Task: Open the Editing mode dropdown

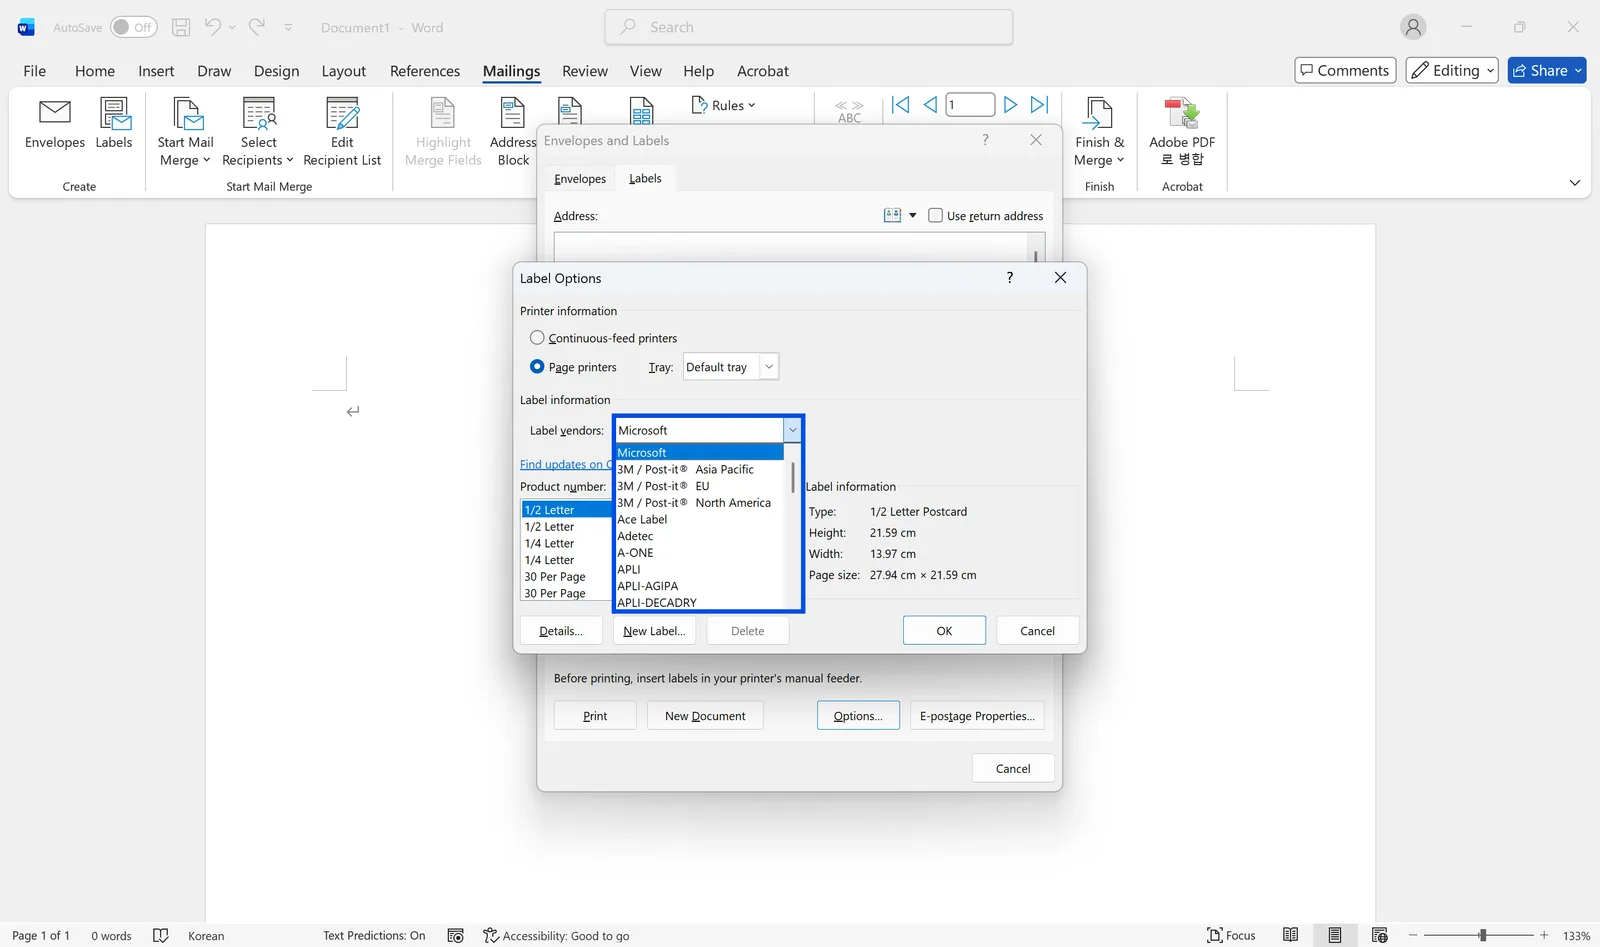Action: [1452, 70]
